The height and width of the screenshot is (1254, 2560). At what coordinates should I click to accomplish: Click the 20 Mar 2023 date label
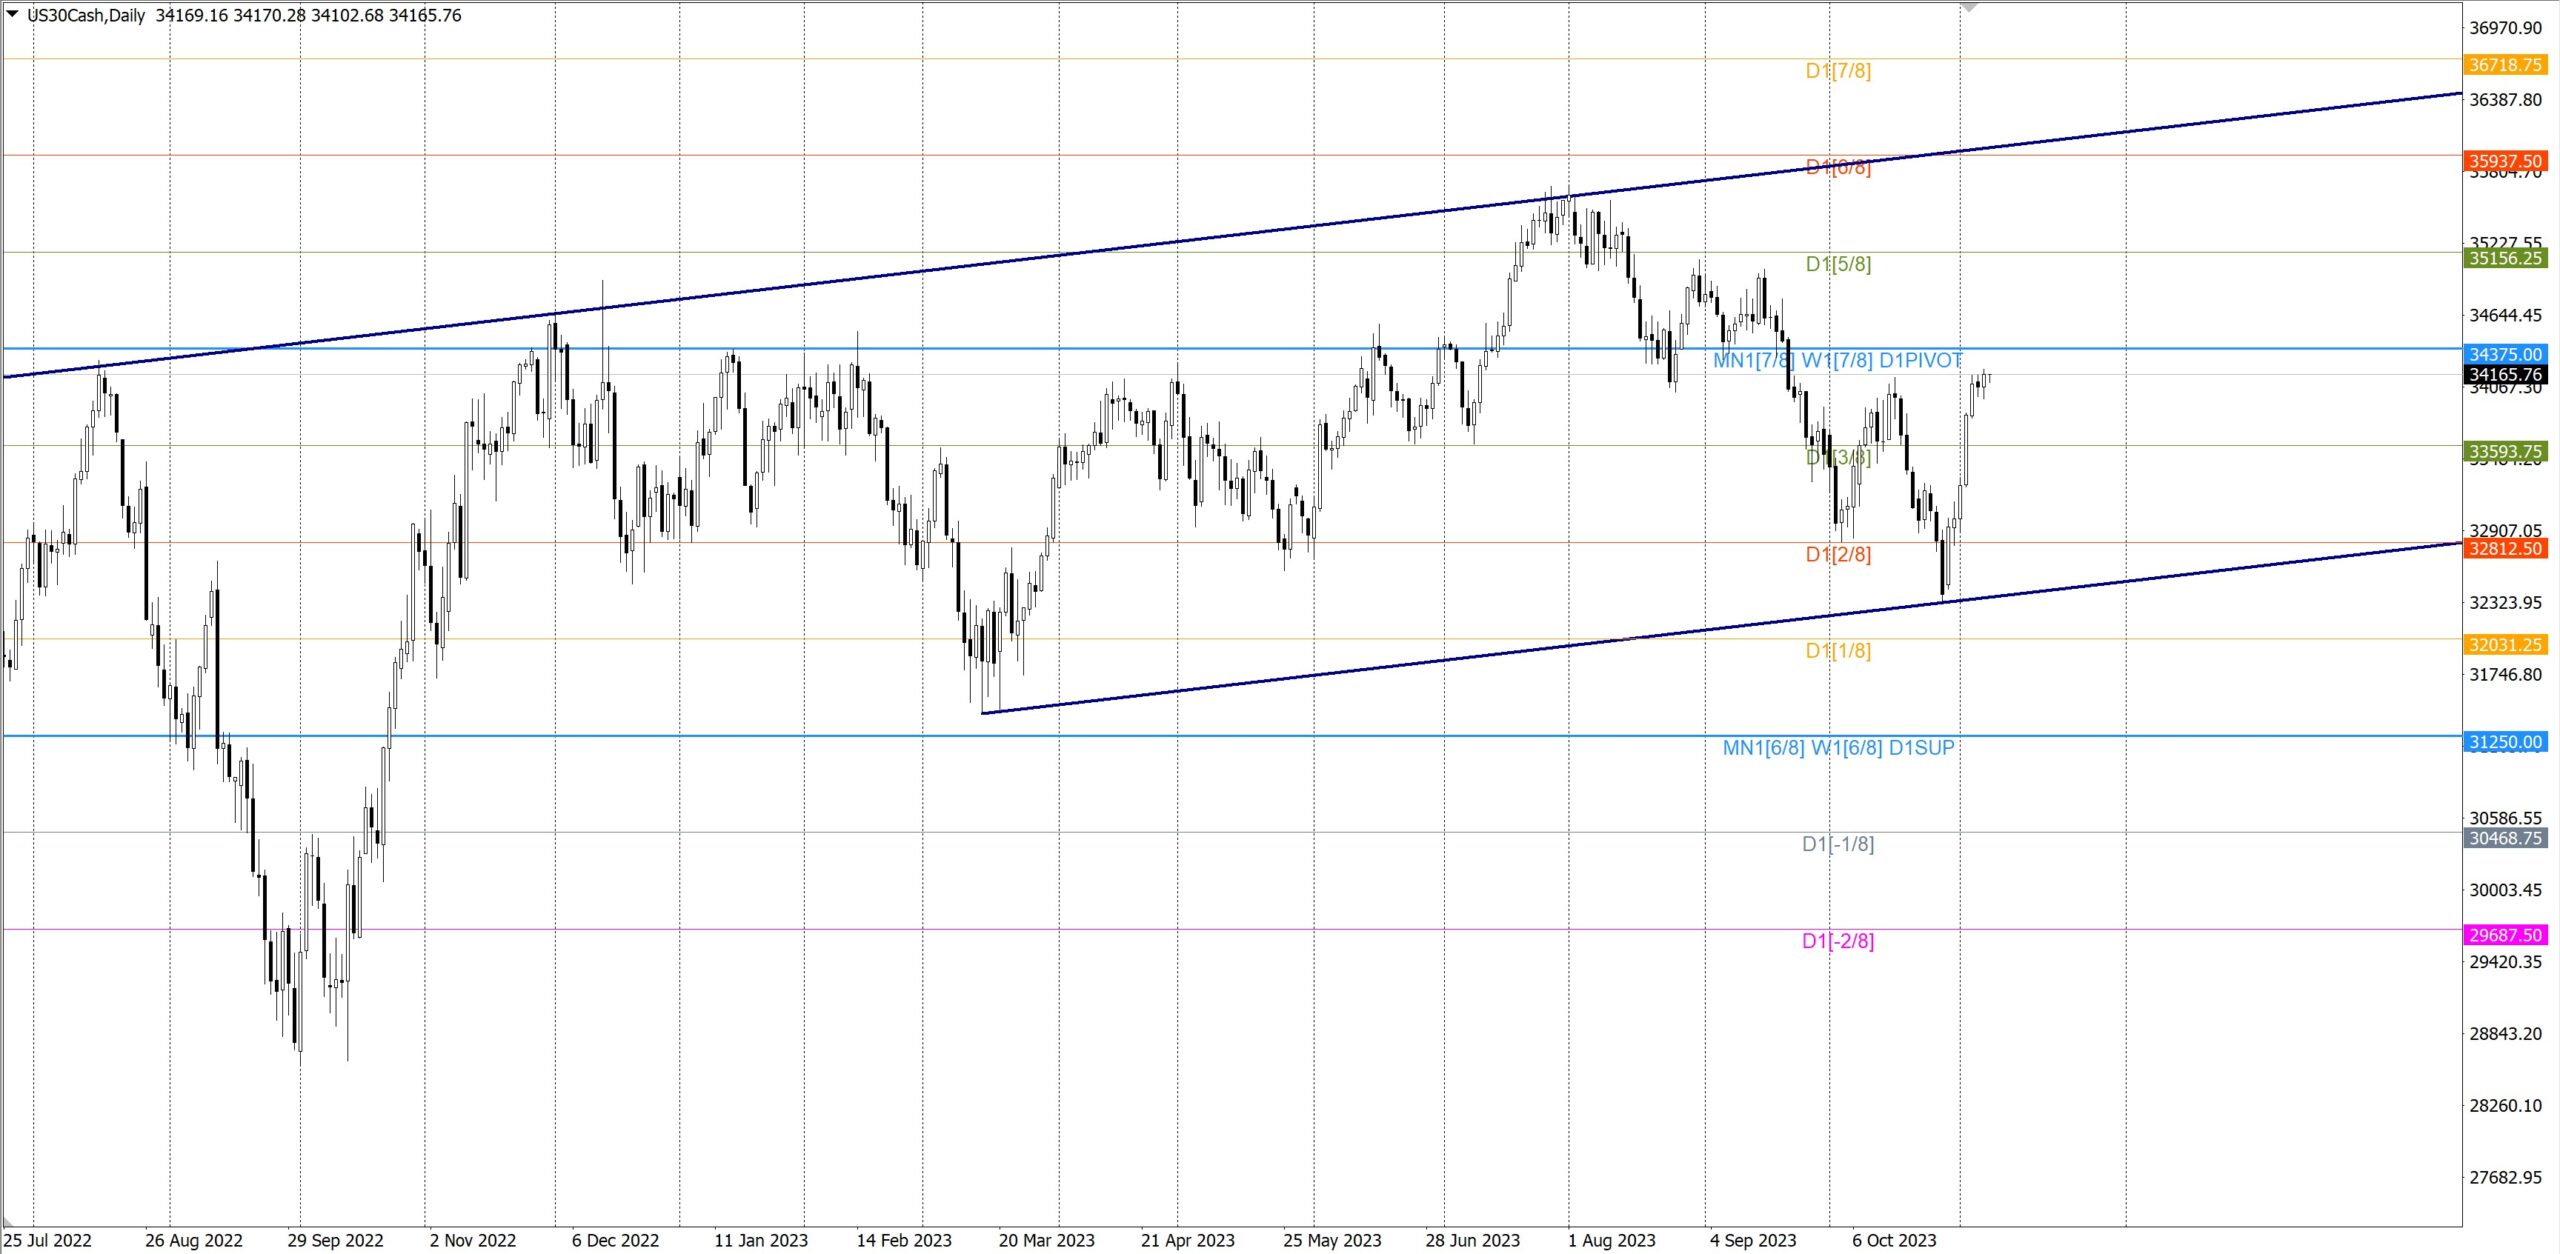click(x=1046, y=1240)
